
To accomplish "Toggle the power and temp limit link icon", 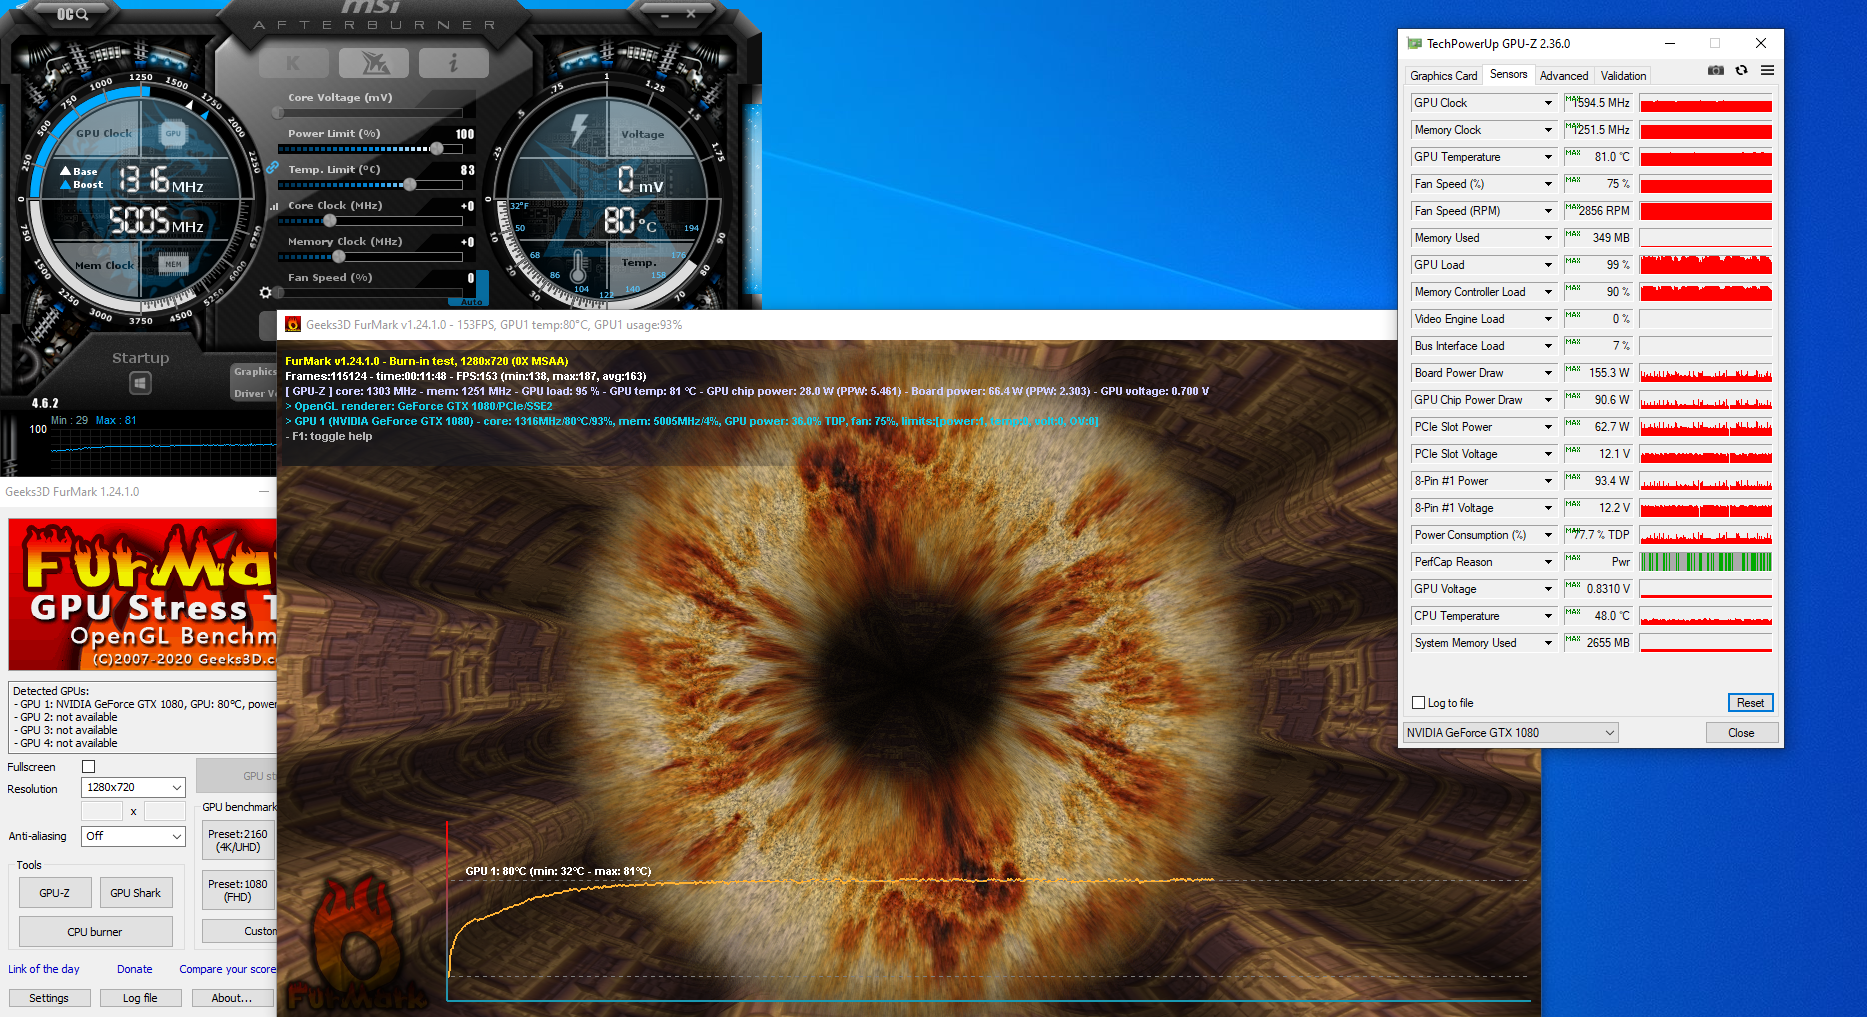I will (273, 168).
